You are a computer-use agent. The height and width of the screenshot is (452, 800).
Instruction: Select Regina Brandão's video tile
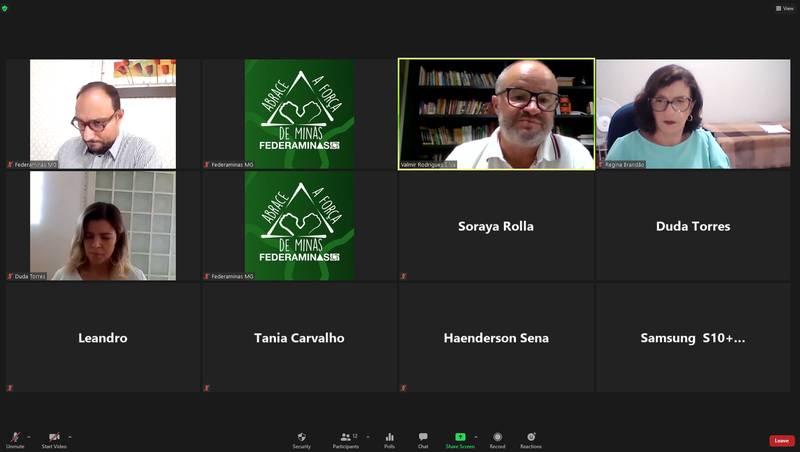click(693, 114)
